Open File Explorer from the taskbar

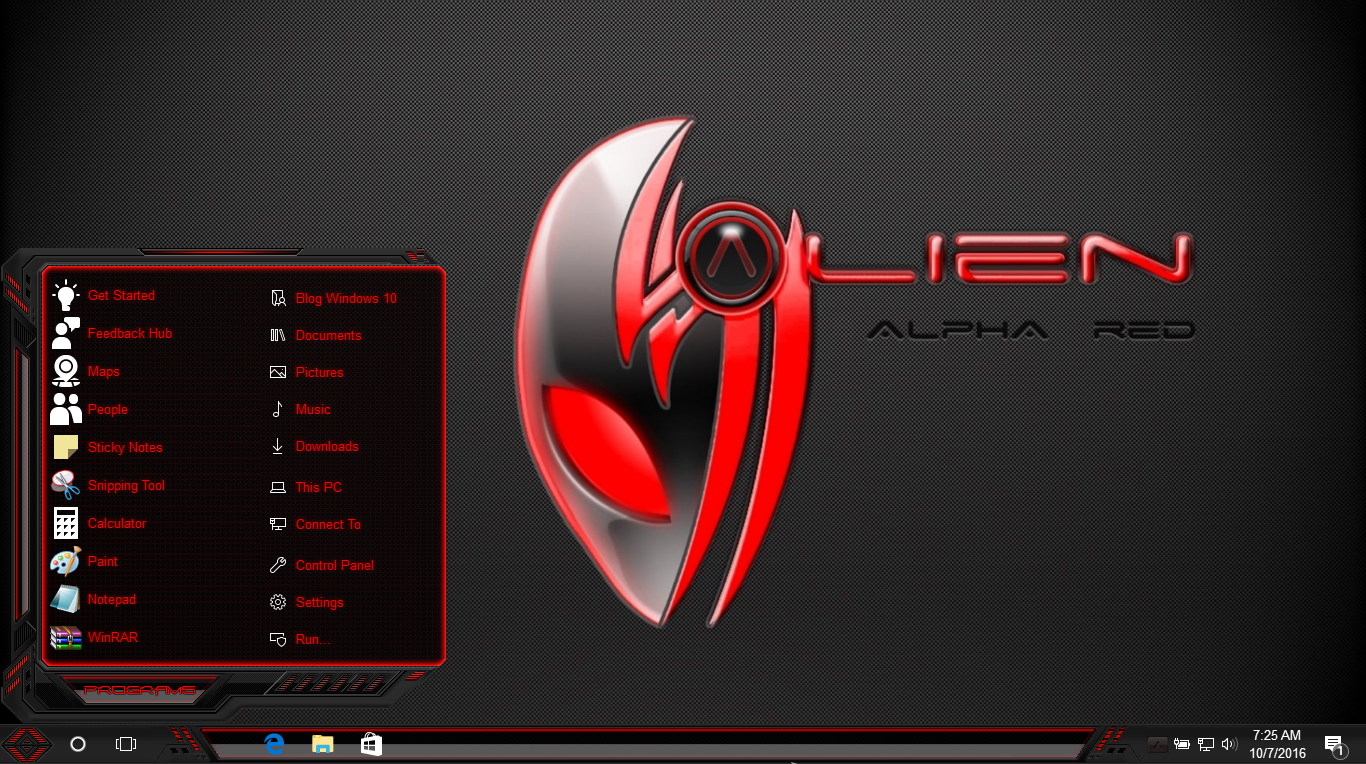click(x=322, y=744)
